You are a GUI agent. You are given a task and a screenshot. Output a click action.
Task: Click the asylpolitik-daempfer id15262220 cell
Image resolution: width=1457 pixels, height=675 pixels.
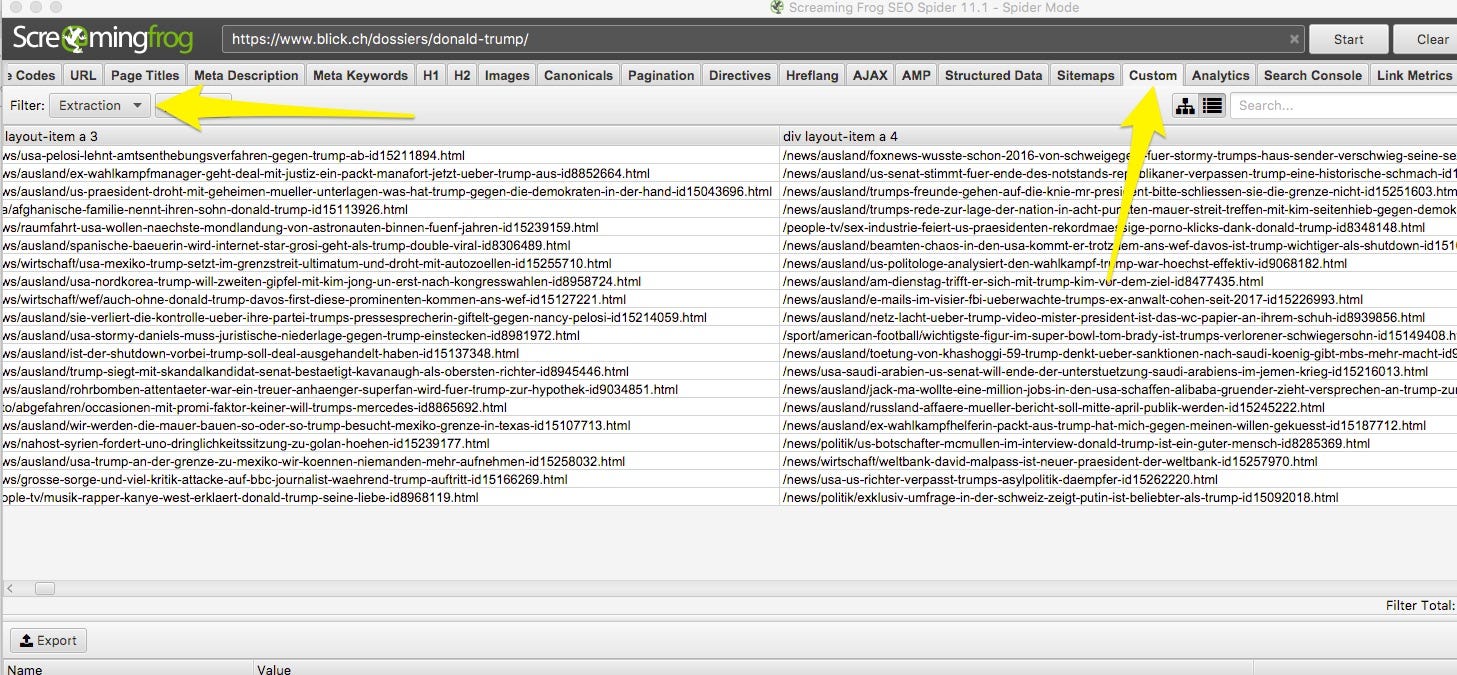[x=1118, y=479]
